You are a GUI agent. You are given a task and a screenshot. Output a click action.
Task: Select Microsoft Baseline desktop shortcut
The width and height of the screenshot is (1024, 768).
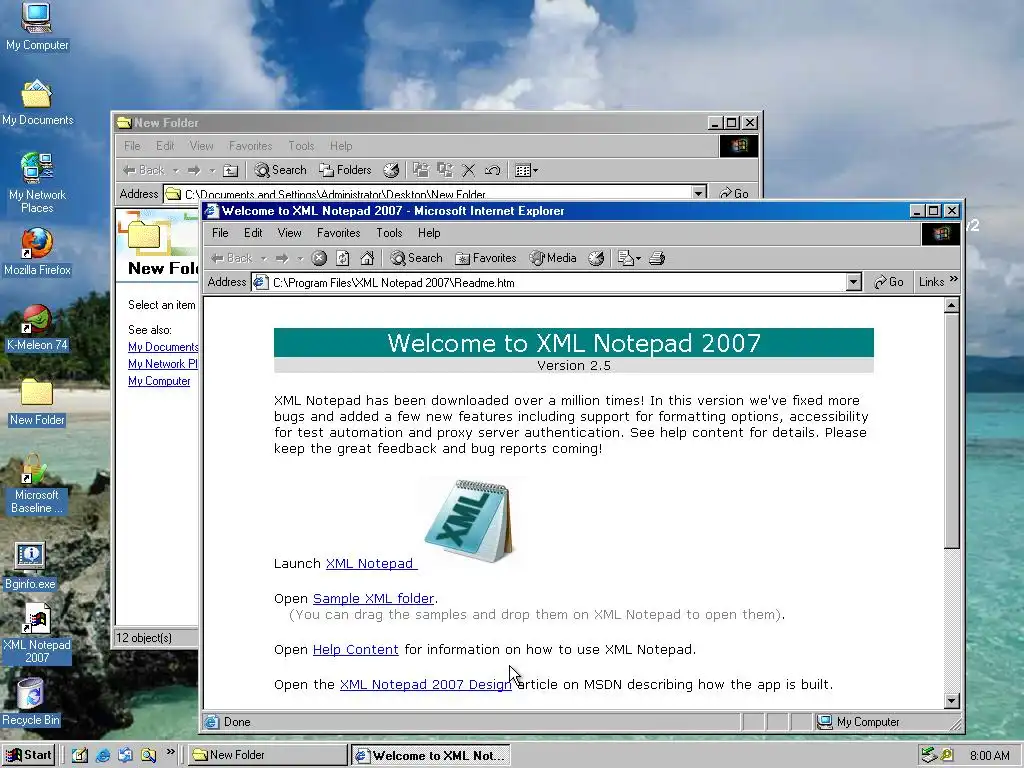pyautogui.click(x=37, y=483)
